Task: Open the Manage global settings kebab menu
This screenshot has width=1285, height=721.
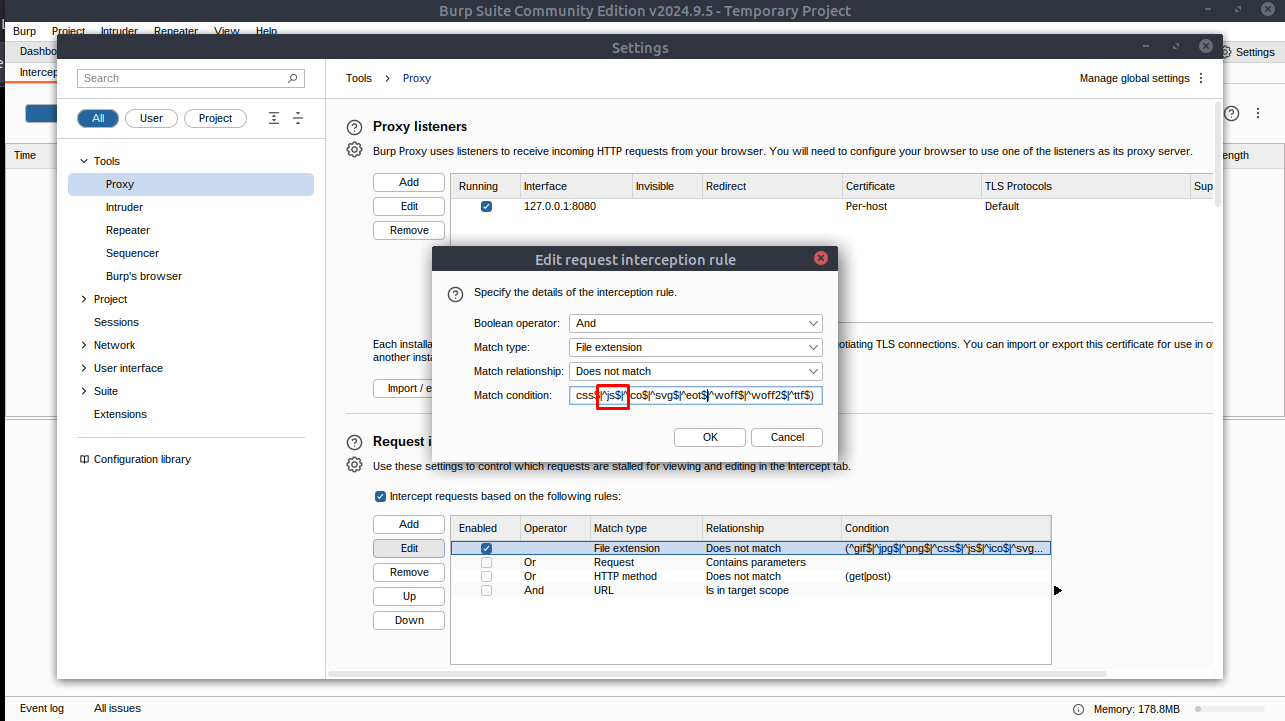Action: pos(1201,78)
